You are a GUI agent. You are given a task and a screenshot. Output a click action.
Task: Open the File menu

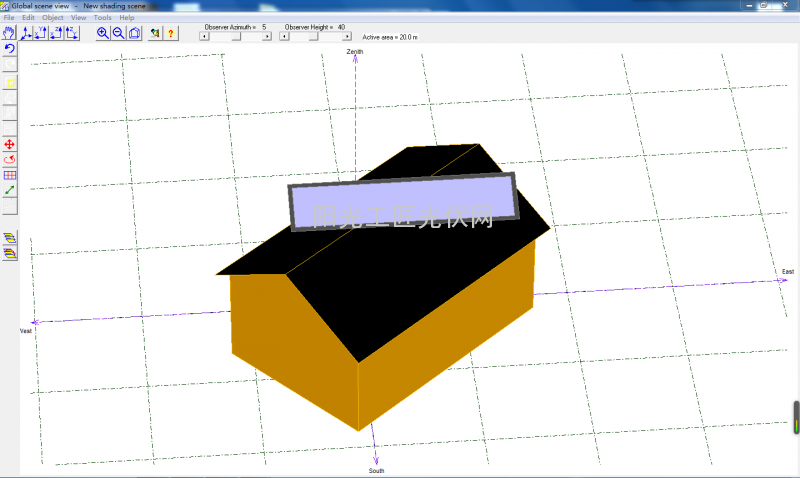coord(10,18)
